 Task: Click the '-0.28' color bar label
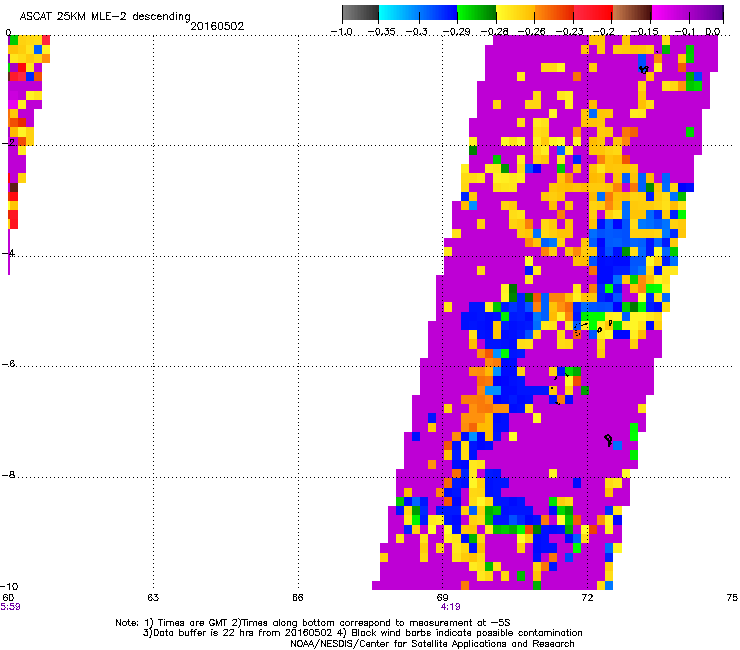[495, 32]
